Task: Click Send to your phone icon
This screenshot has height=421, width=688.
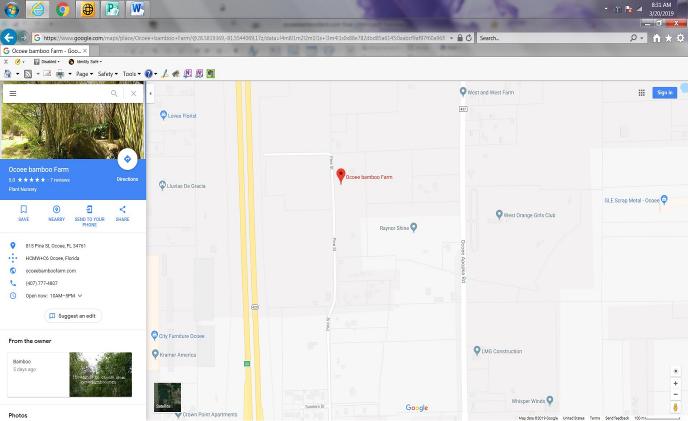Action: pyautogui.click(x=89, y=210)
